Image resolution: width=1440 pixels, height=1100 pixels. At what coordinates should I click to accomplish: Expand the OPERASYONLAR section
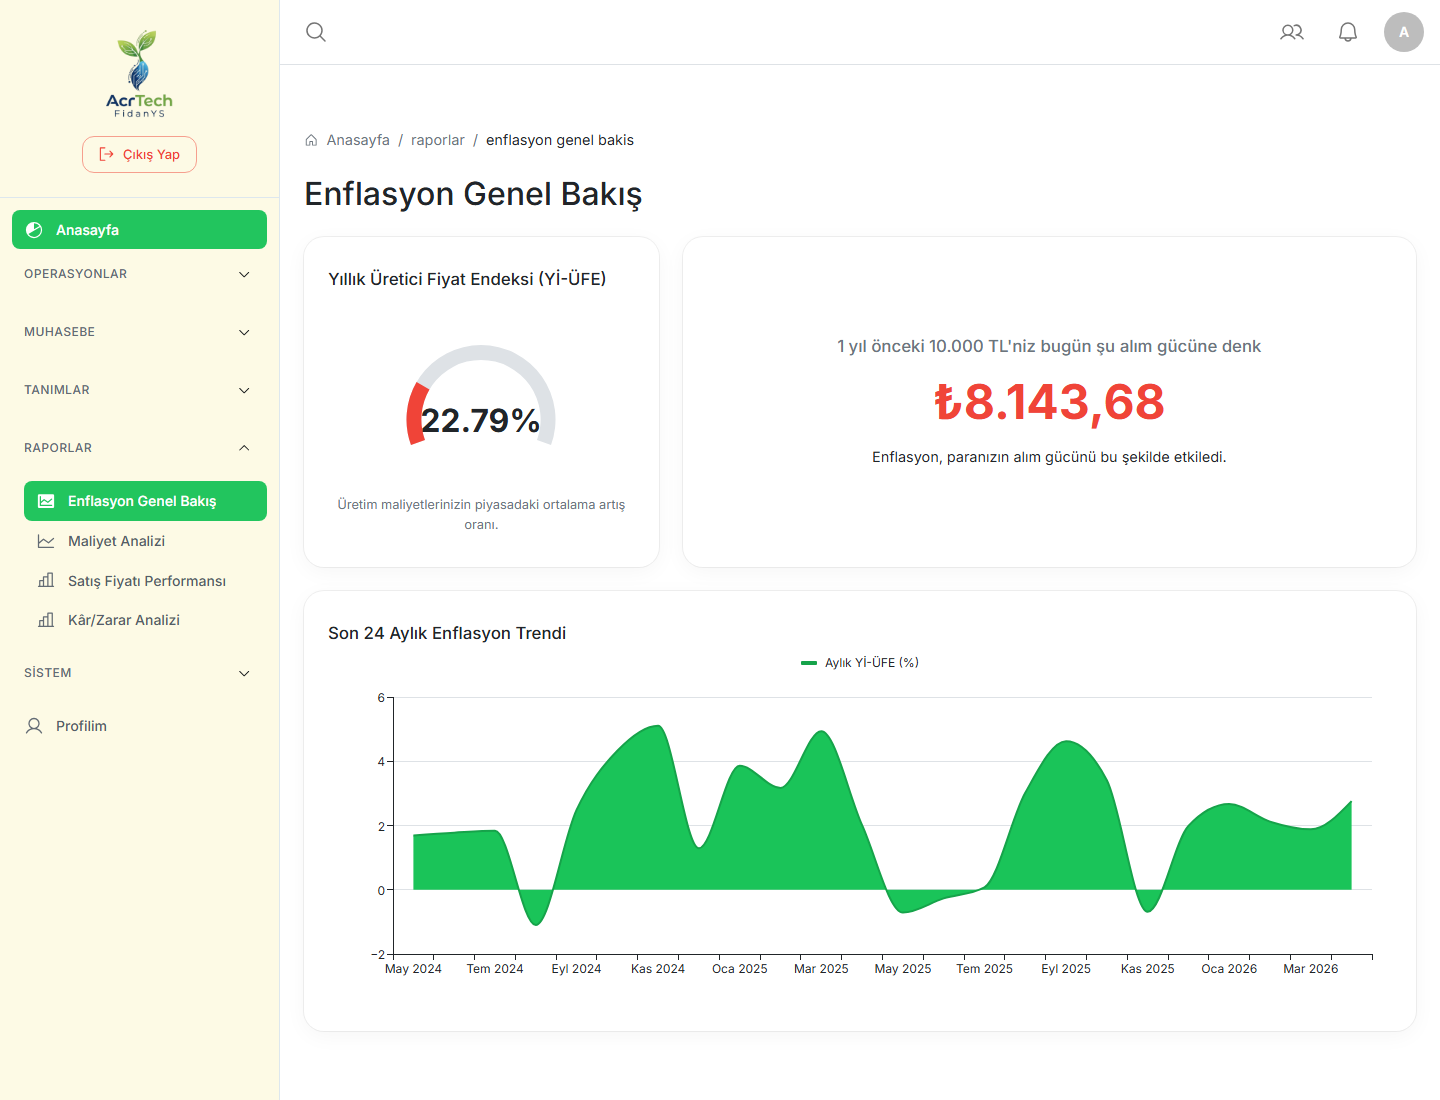coord(139,274)
